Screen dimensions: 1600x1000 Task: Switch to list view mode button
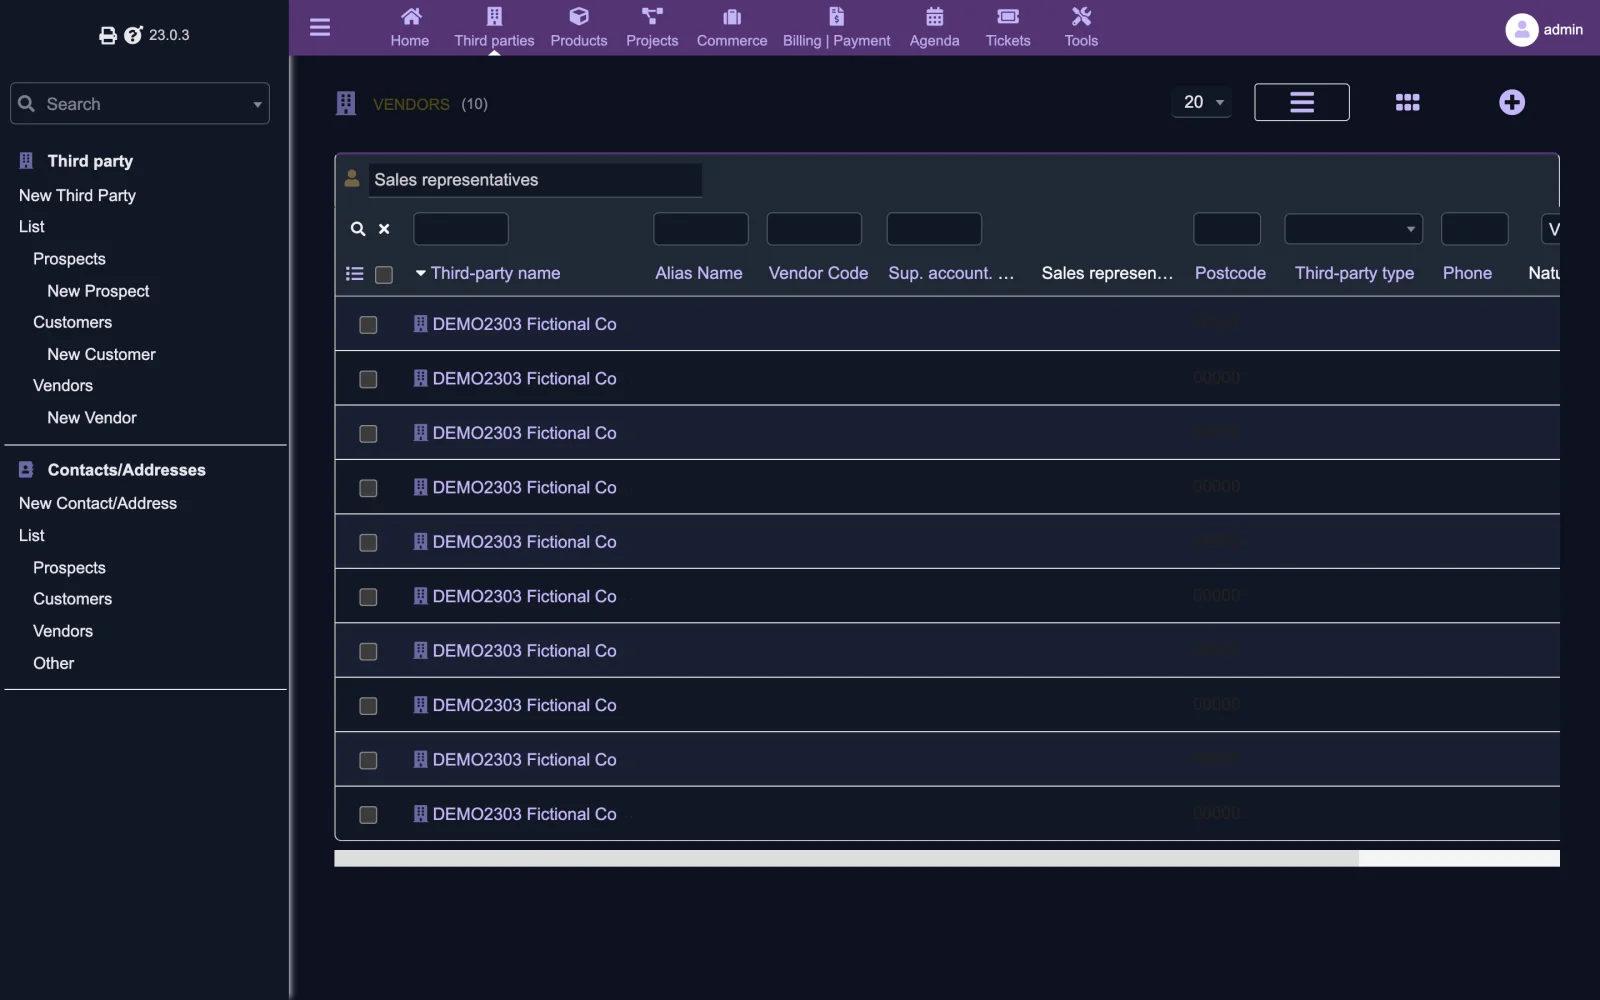point(1301,102)
